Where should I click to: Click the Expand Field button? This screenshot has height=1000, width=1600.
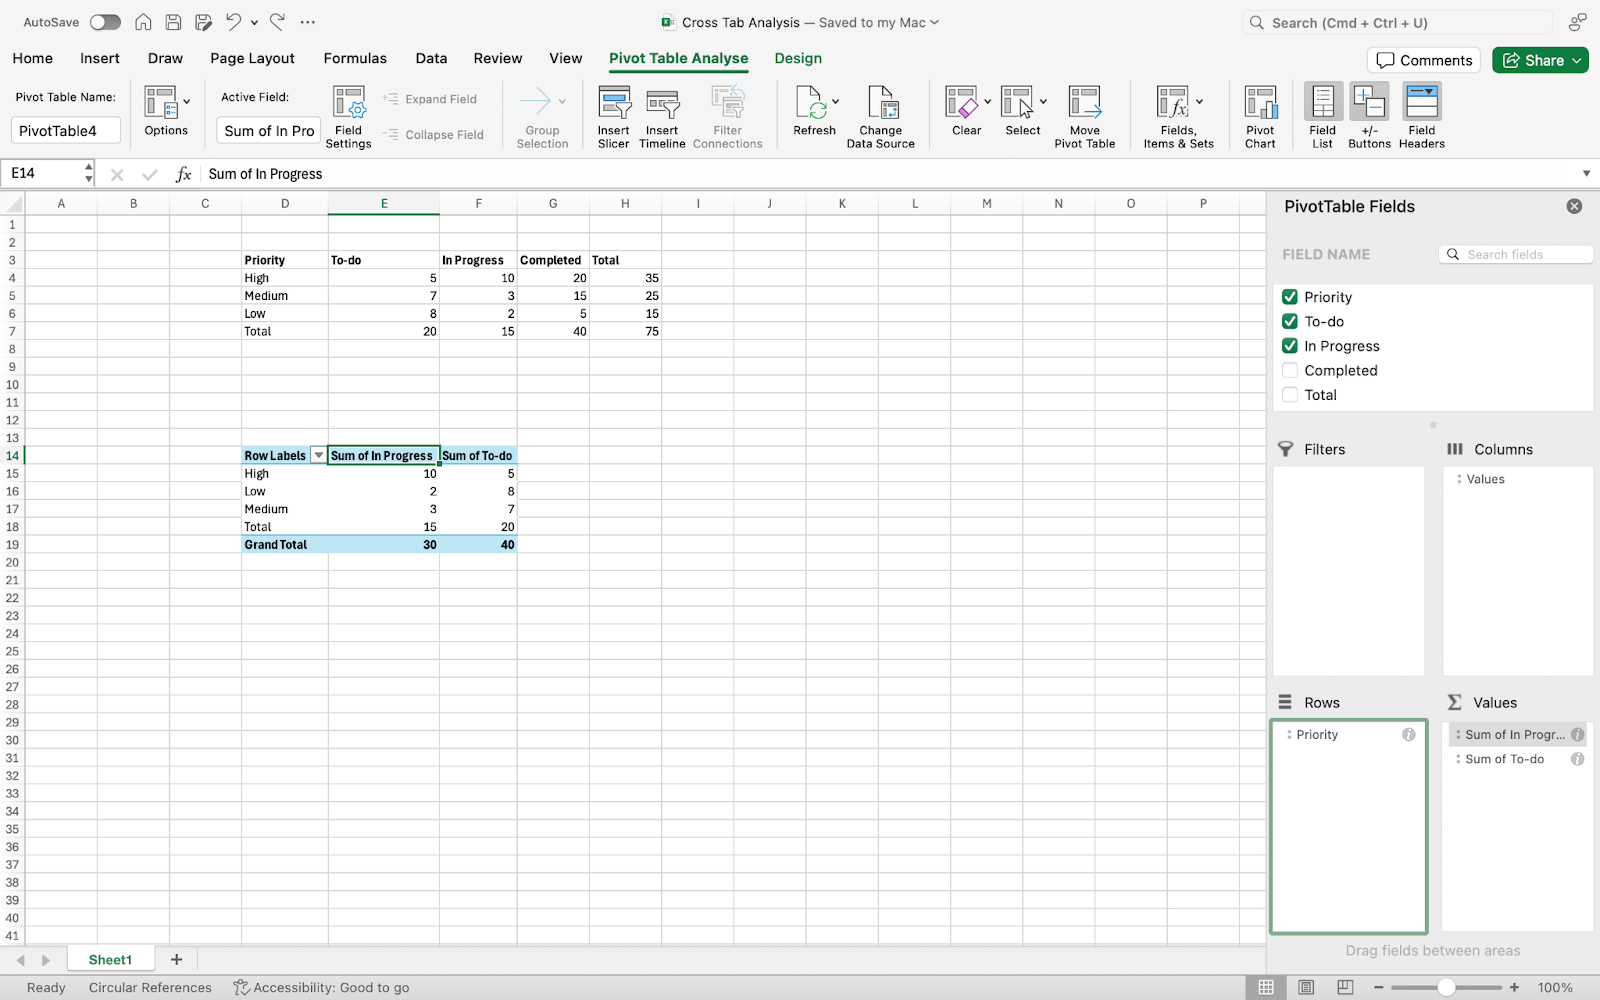pyautogui.click(x=431, y=98)
